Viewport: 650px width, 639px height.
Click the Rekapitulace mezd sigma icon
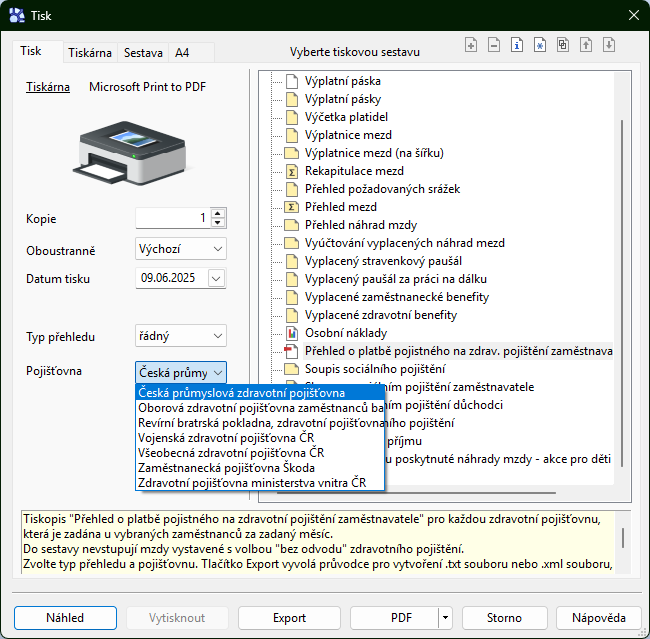point(292,171)
